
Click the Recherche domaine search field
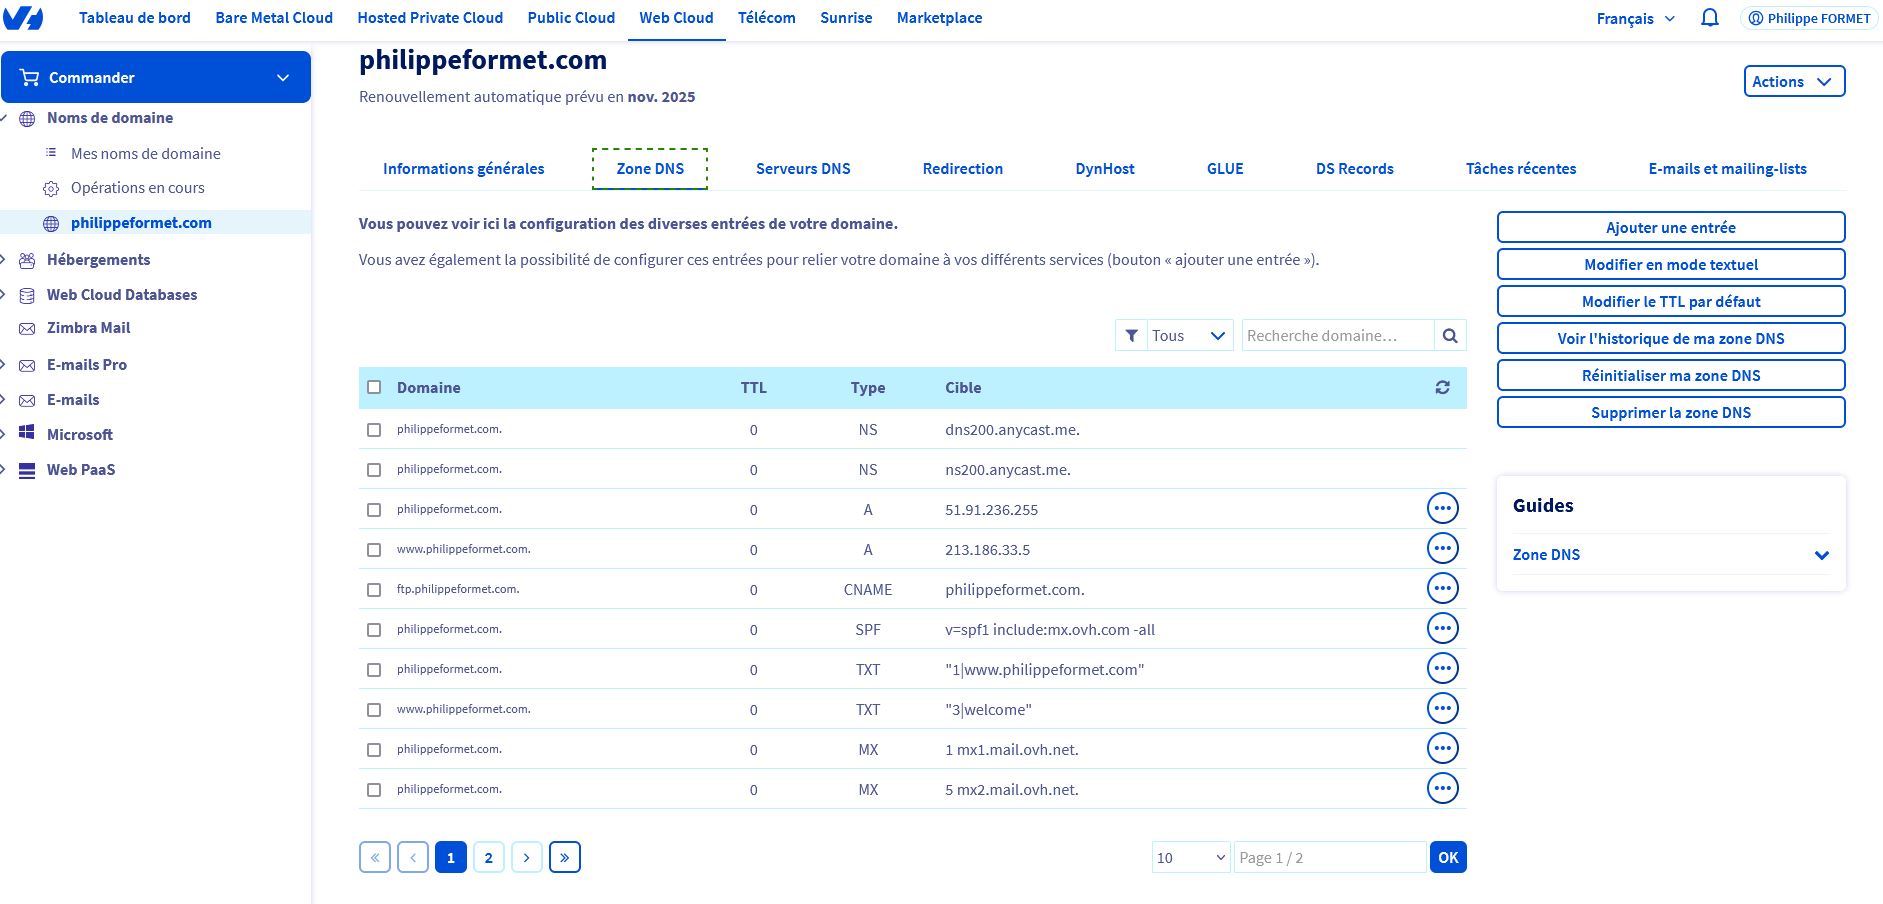click(1337, 336)
